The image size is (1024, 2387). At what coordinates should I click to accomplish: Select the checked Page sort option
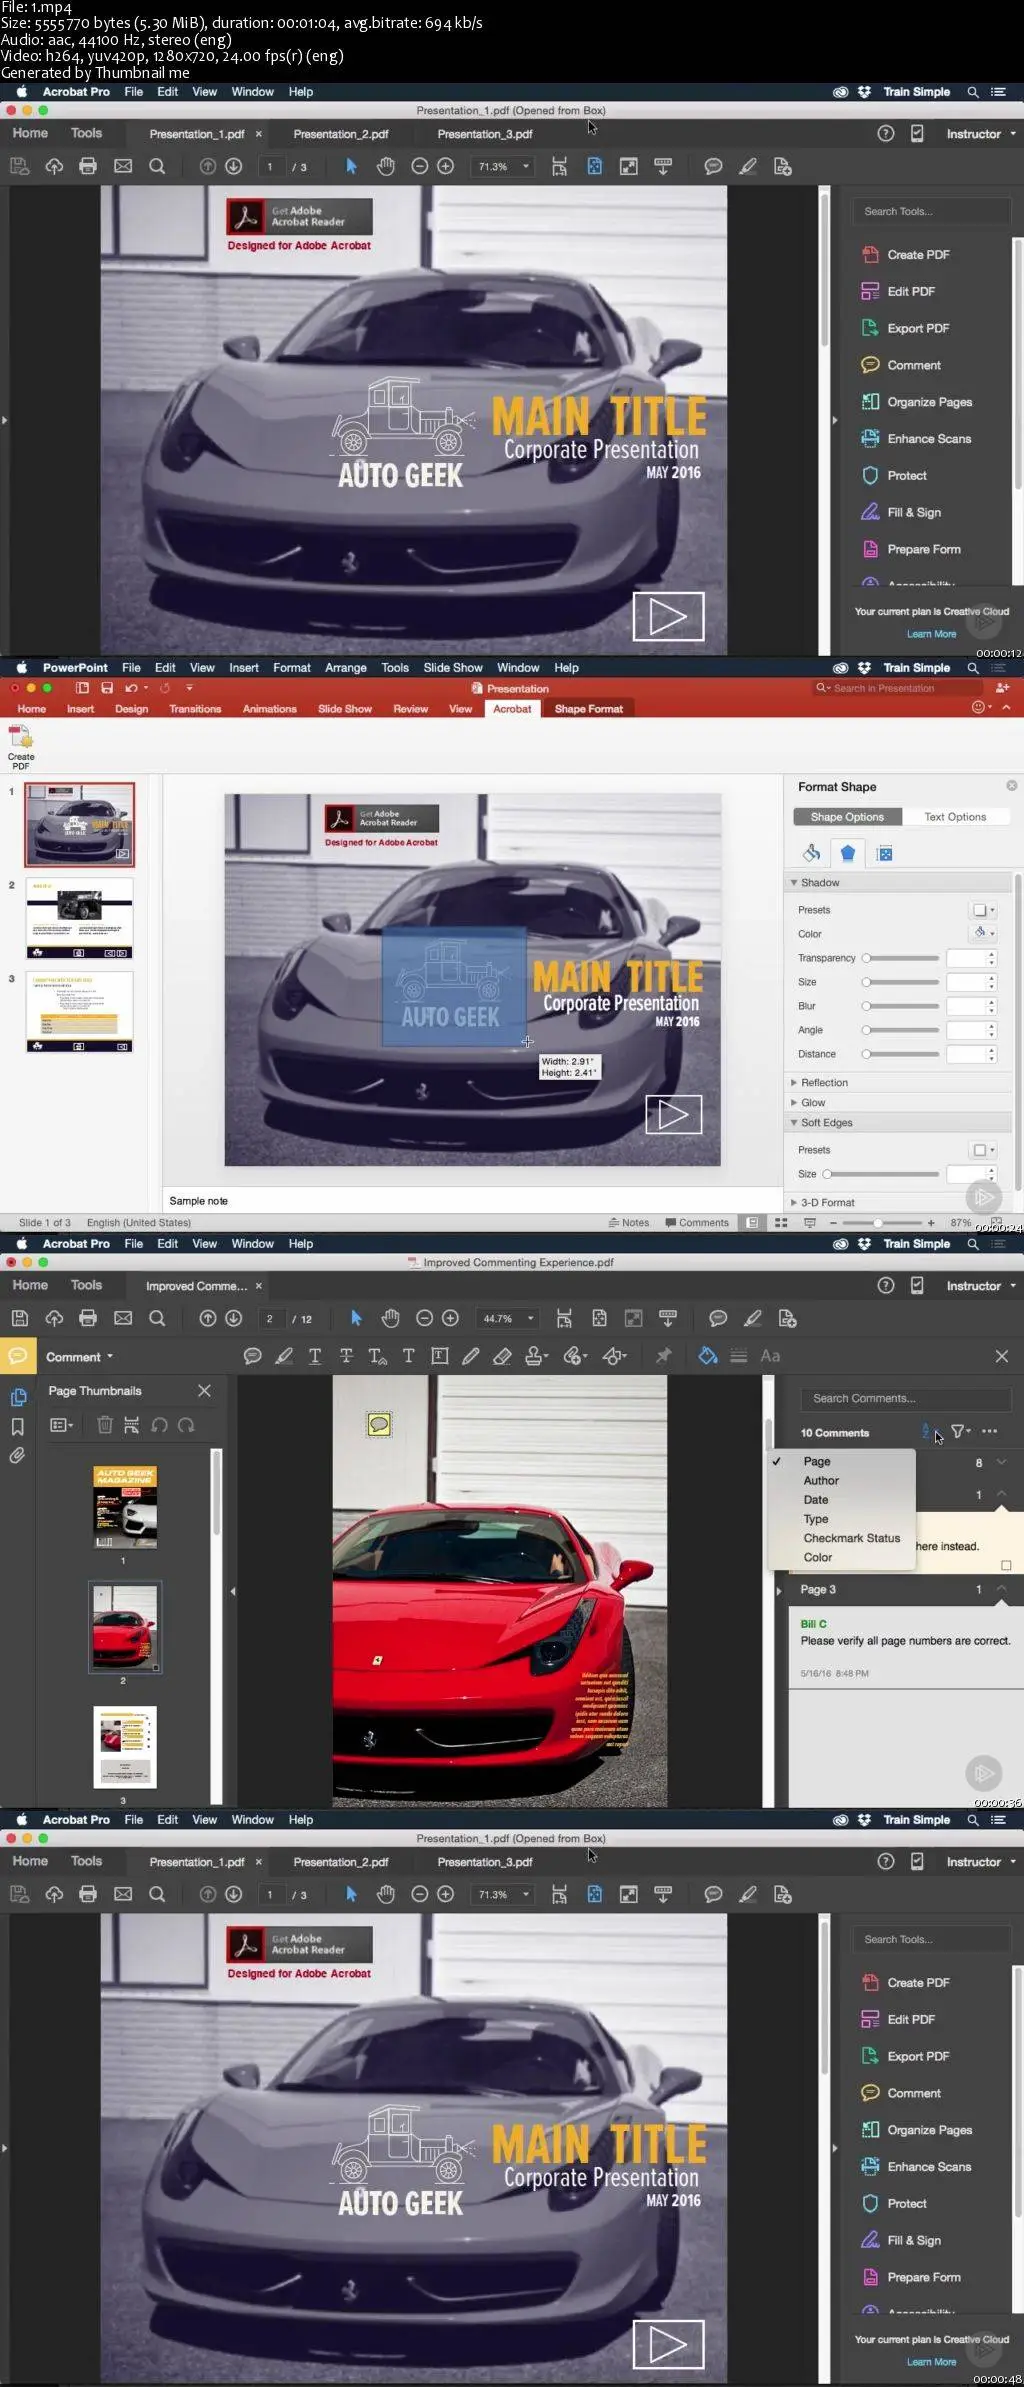click(x=841, y=1461)
